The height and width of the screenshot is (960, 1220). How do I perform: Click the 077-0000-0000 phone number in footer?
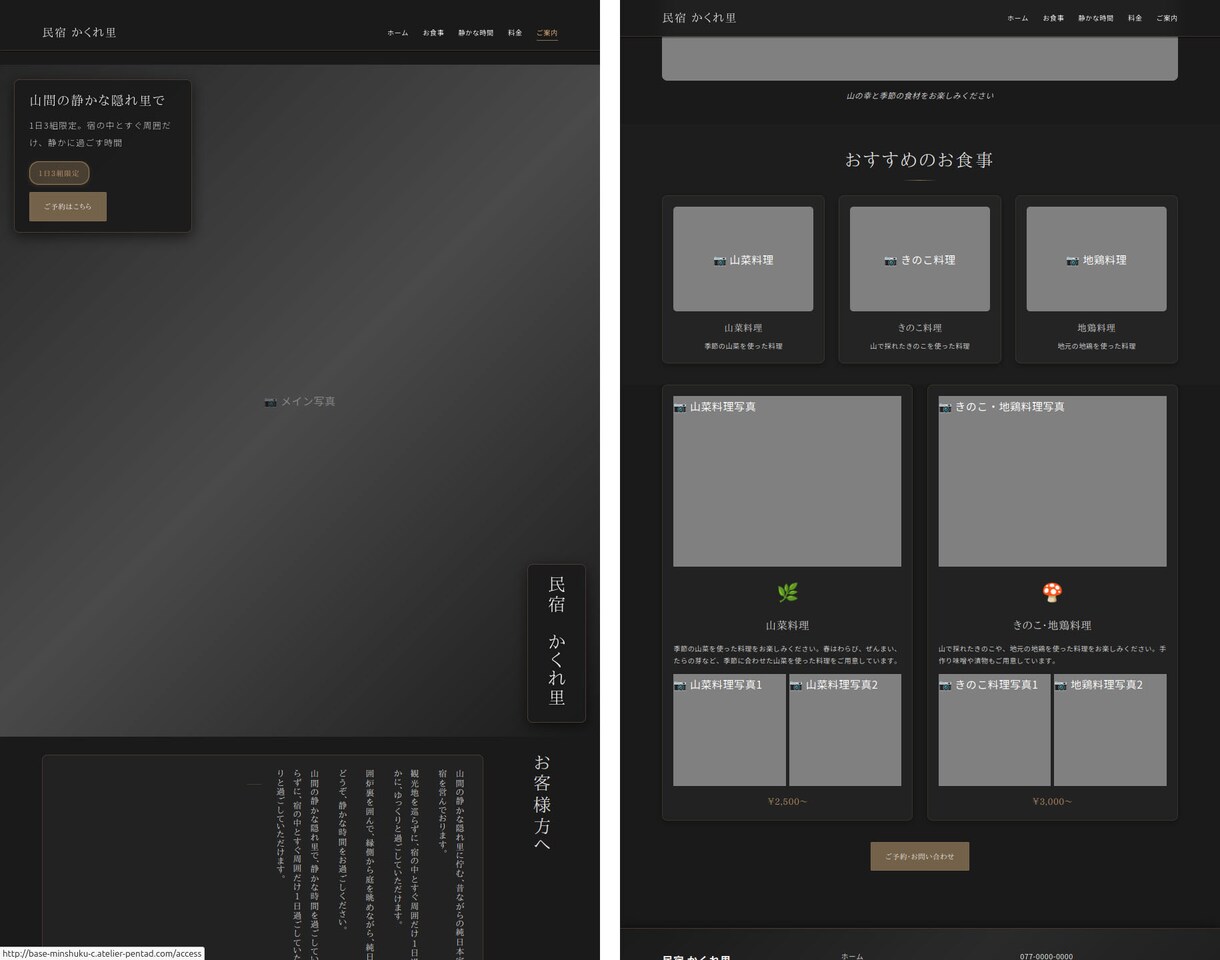(1046, 956)
